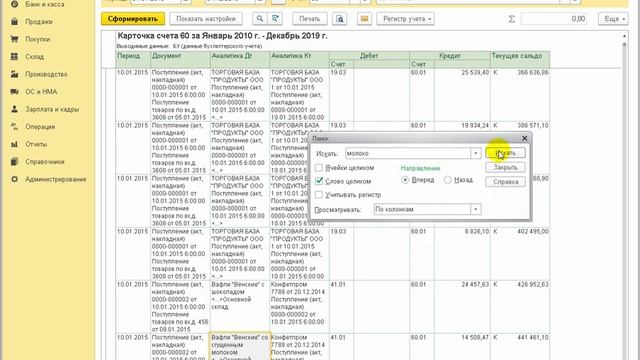Click the Аналитика Дт column header

(240, 60)
